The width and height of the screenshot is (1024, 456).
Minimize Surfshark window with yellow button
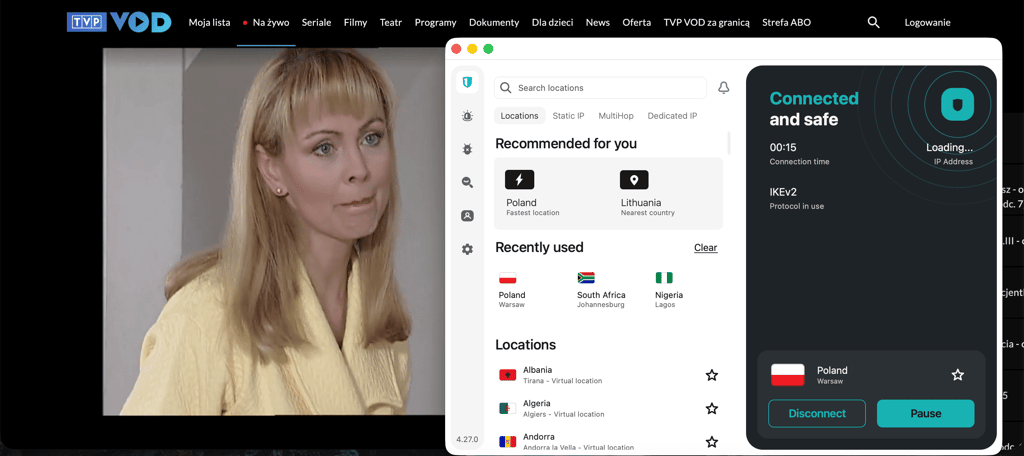coord(472,49)
